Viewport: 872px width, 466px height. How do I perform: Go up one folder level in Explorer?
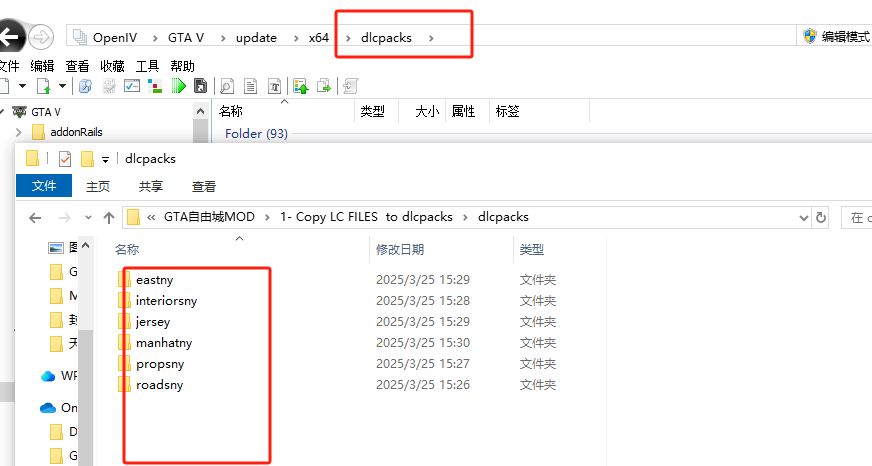coord(109,217)
